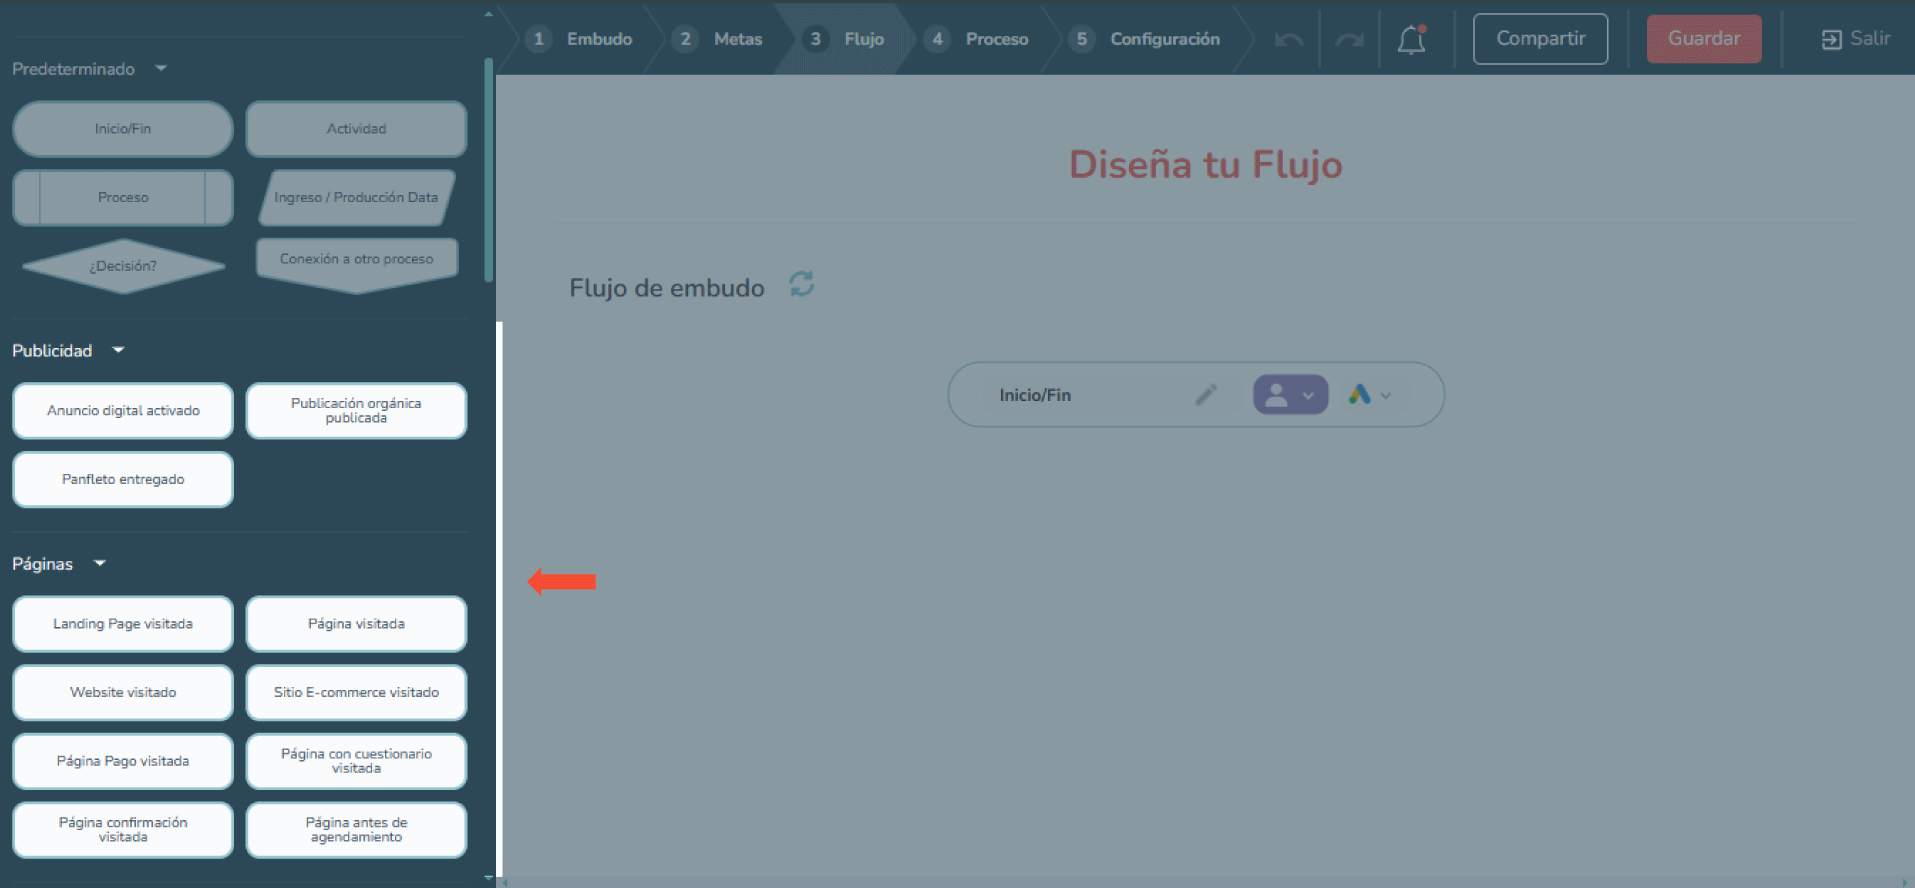Go to step 1 Embudo
The height and width of the screenshot is (888, 1915).
pyautogui.click(x=580, y=39)
